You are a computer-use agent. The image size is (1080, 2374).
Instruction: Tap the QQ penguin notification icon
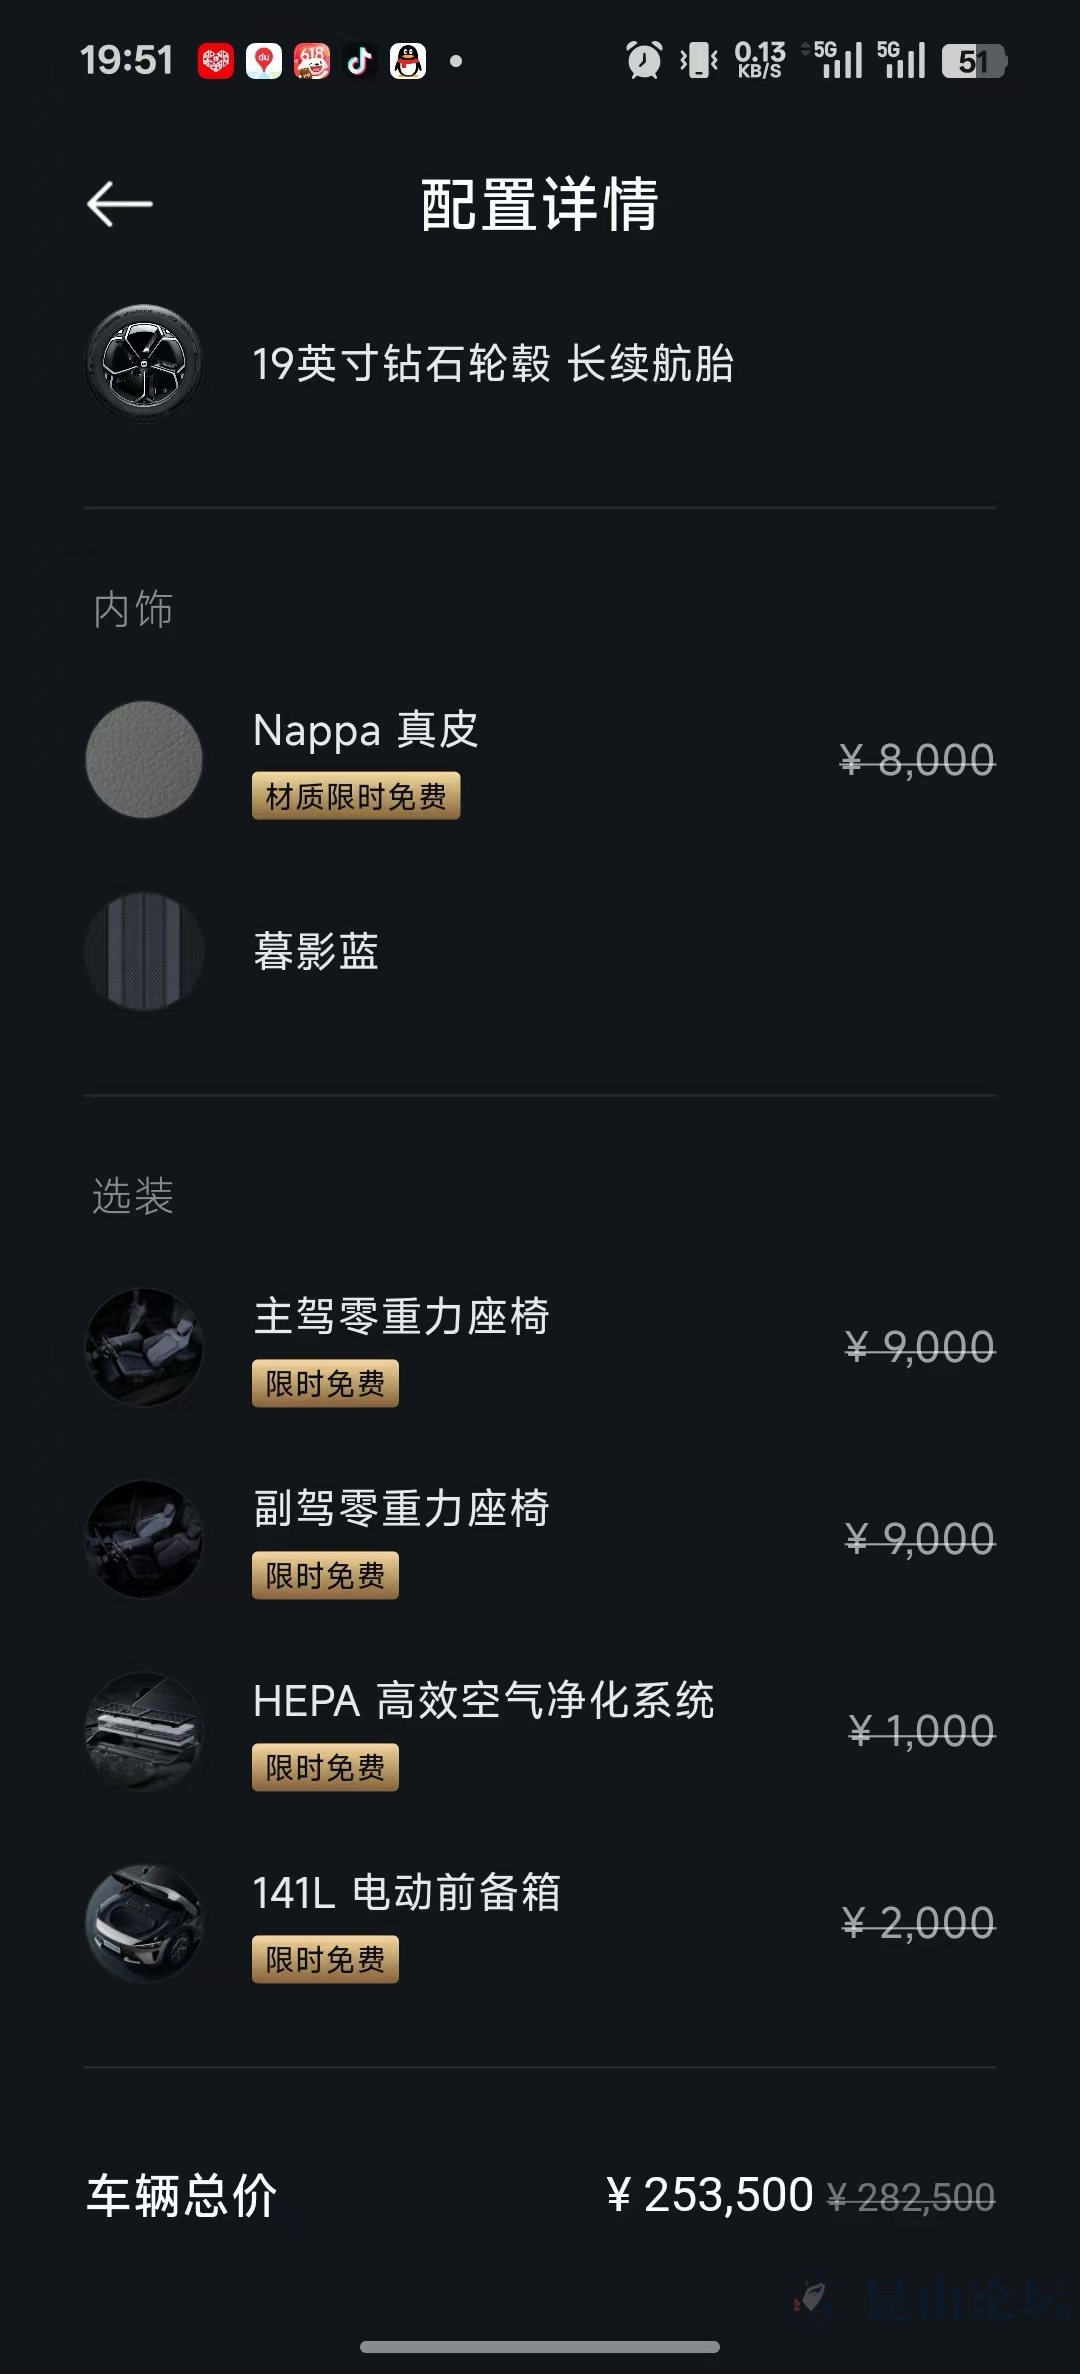pyautogui.click(x=408, y=61)
